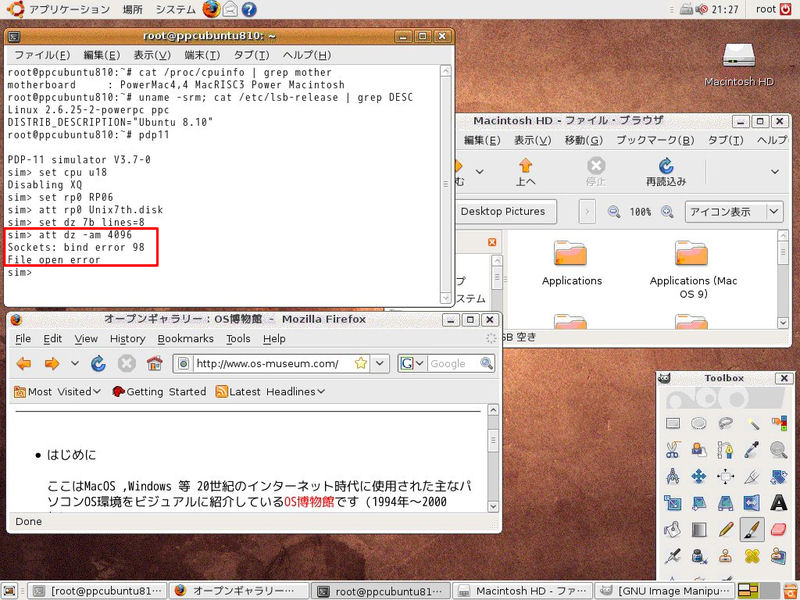This screenshot has height=600, width=800.
Task: Click the Firefox page vertical scrollbar
Action: (493, 459)
